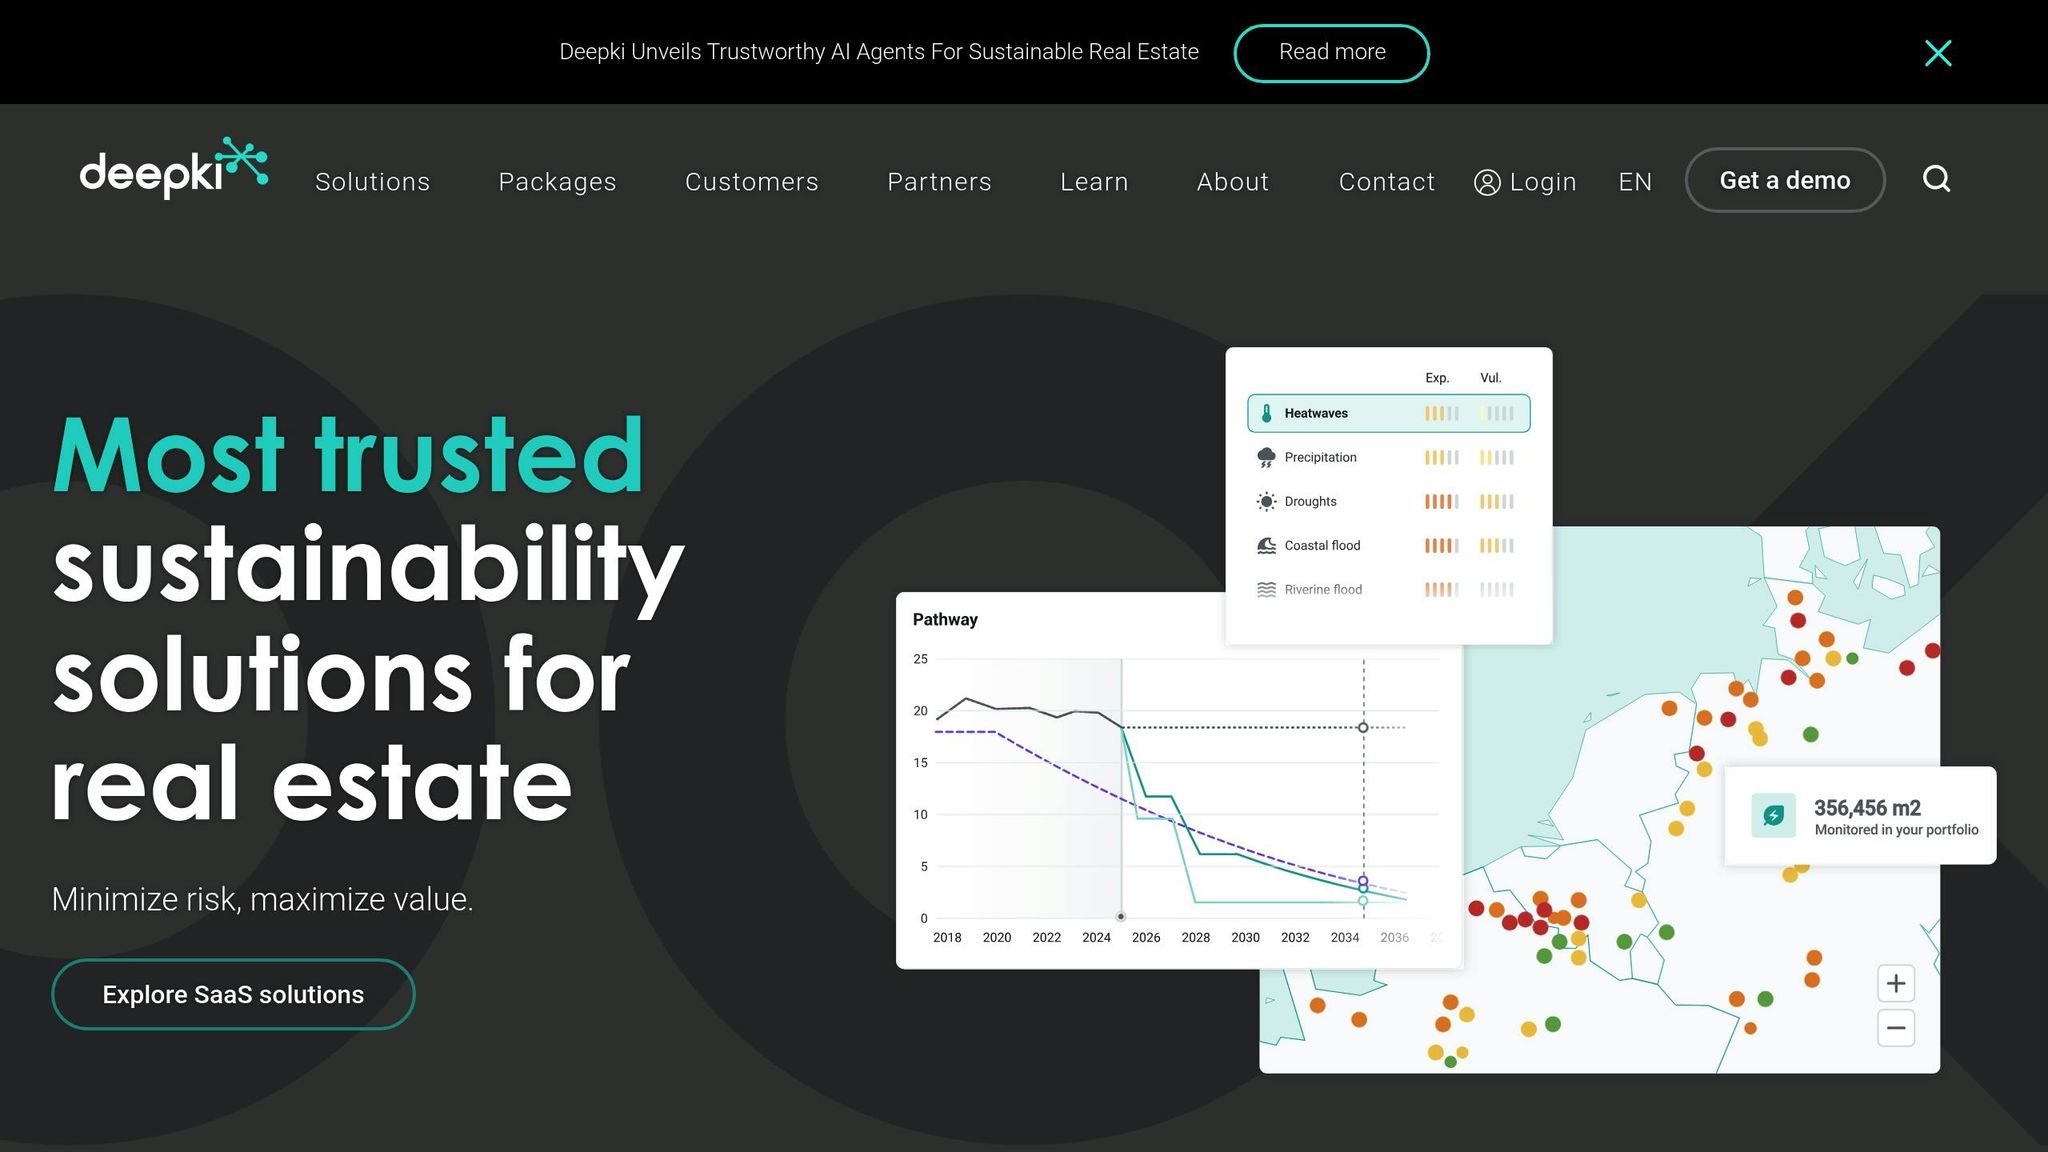Click the Read more banner button
Screen dimensions: 2048x1152
[x=1331, y=53]
